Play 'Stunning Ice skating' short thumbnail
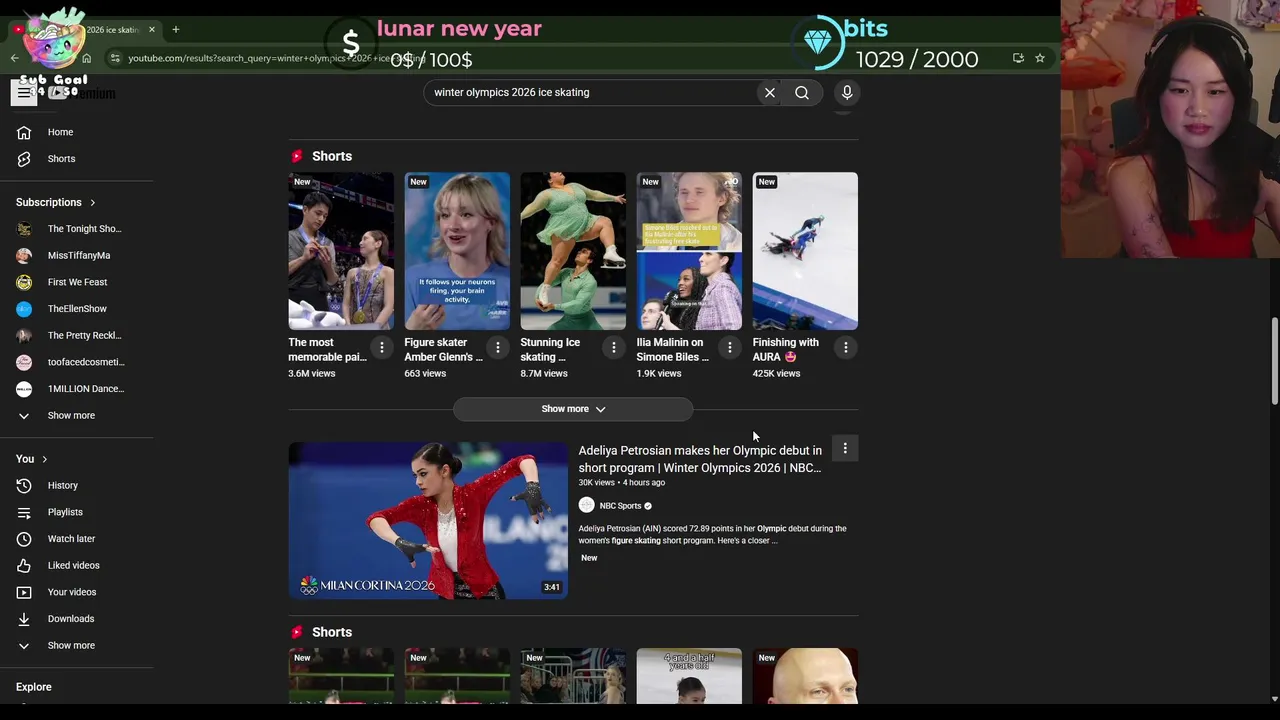This screenshot has width=1280, height=720. point(573,251)
